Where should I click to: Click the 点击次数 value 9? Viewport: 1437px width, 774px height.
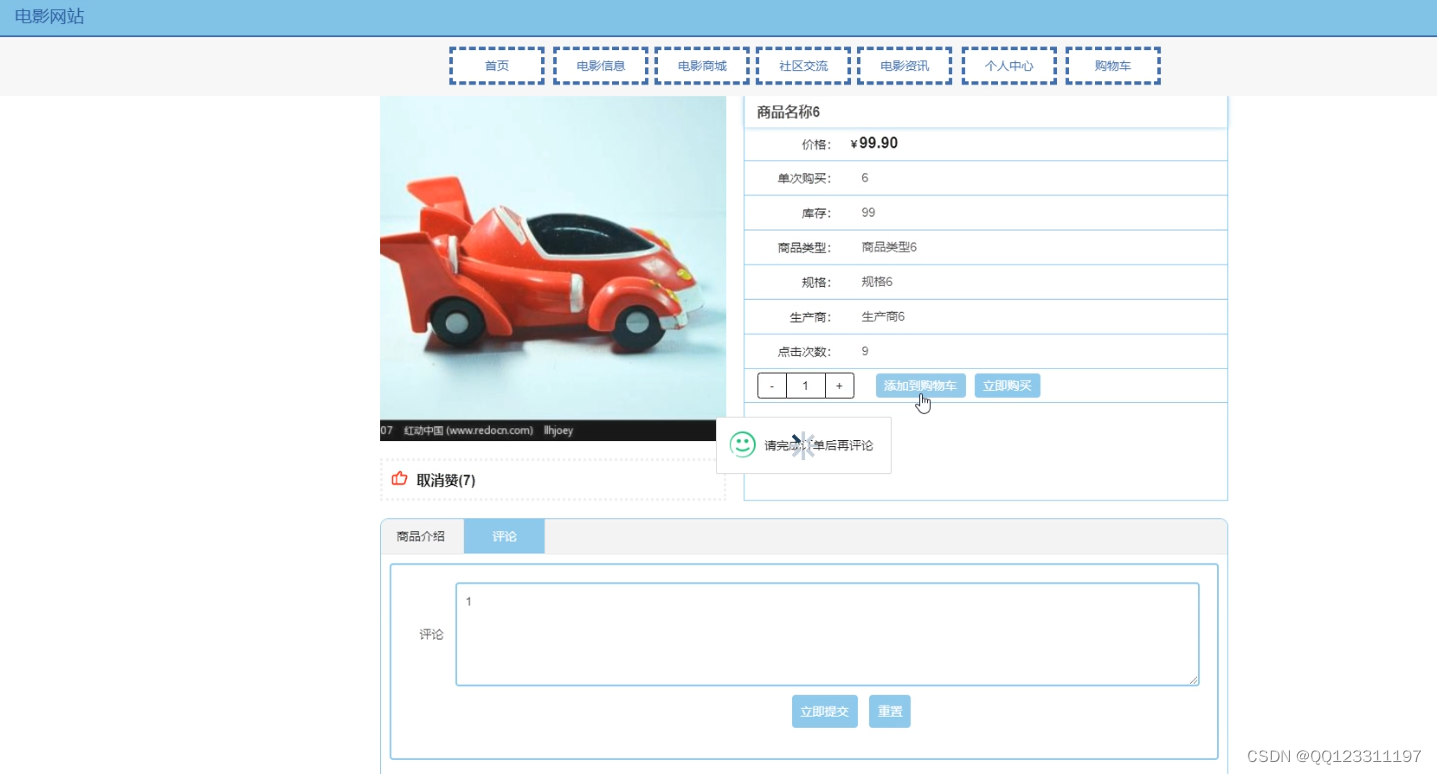[x=865, y=351]
